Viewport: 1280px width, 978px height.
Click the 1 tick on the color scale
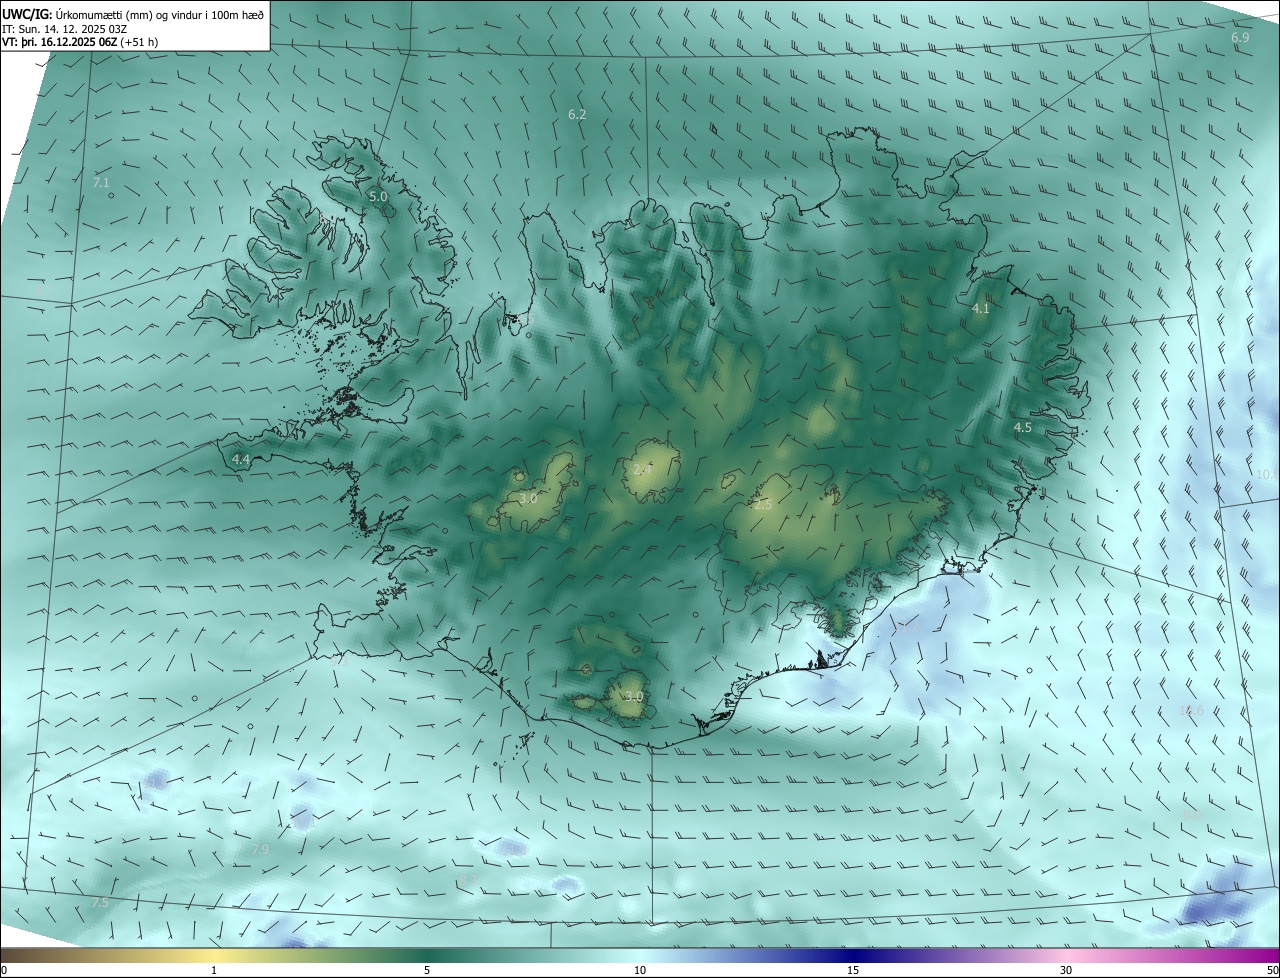[x=214, y=970]
